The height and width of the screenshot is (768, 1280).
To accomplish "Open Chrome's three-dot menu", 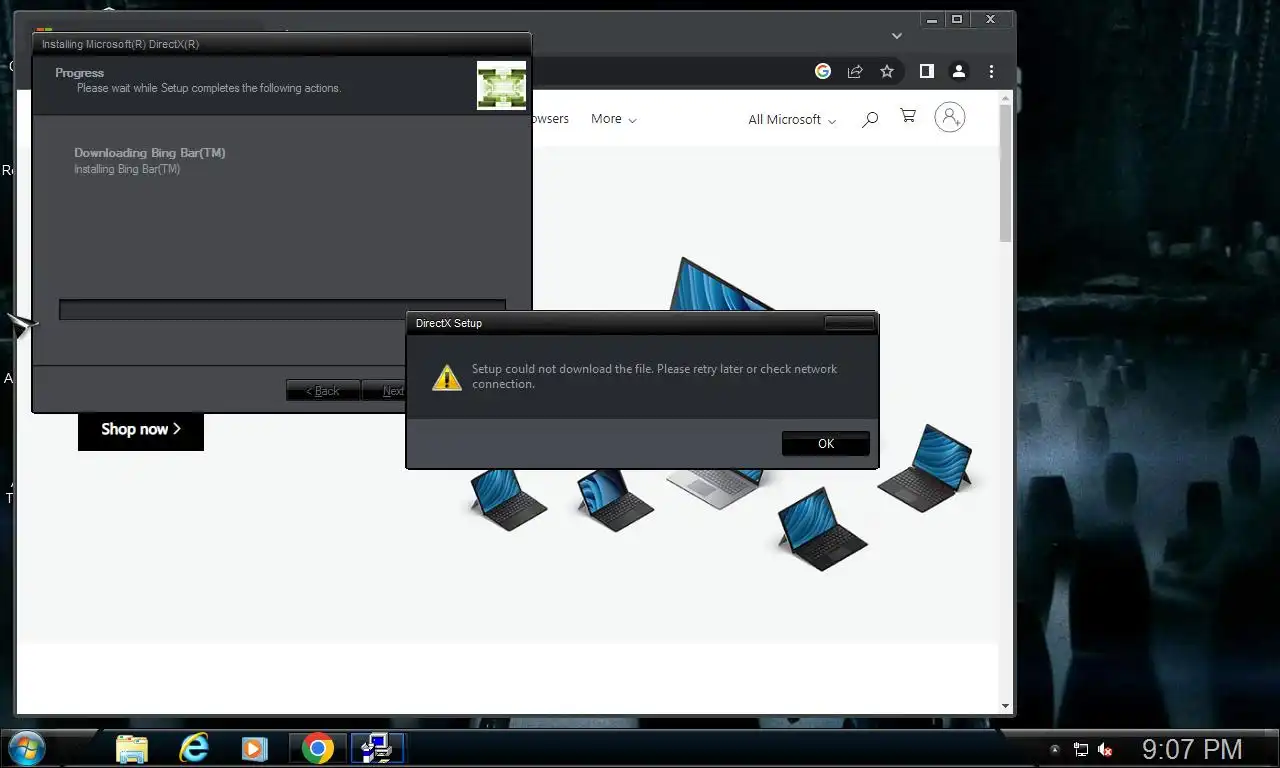I will click(991, 71).
